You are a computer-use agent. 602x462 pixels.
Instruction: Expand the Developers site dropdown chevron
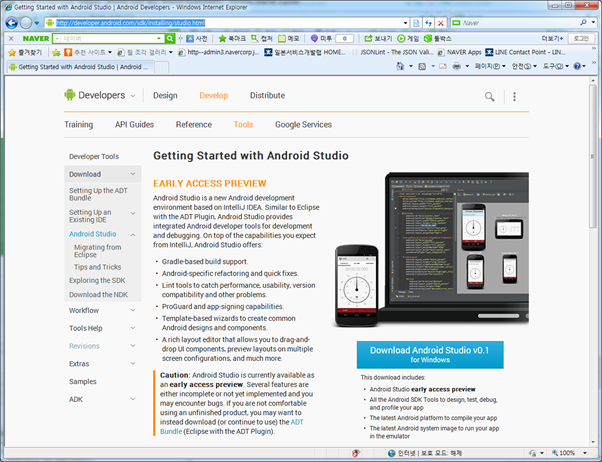[133, 96]
